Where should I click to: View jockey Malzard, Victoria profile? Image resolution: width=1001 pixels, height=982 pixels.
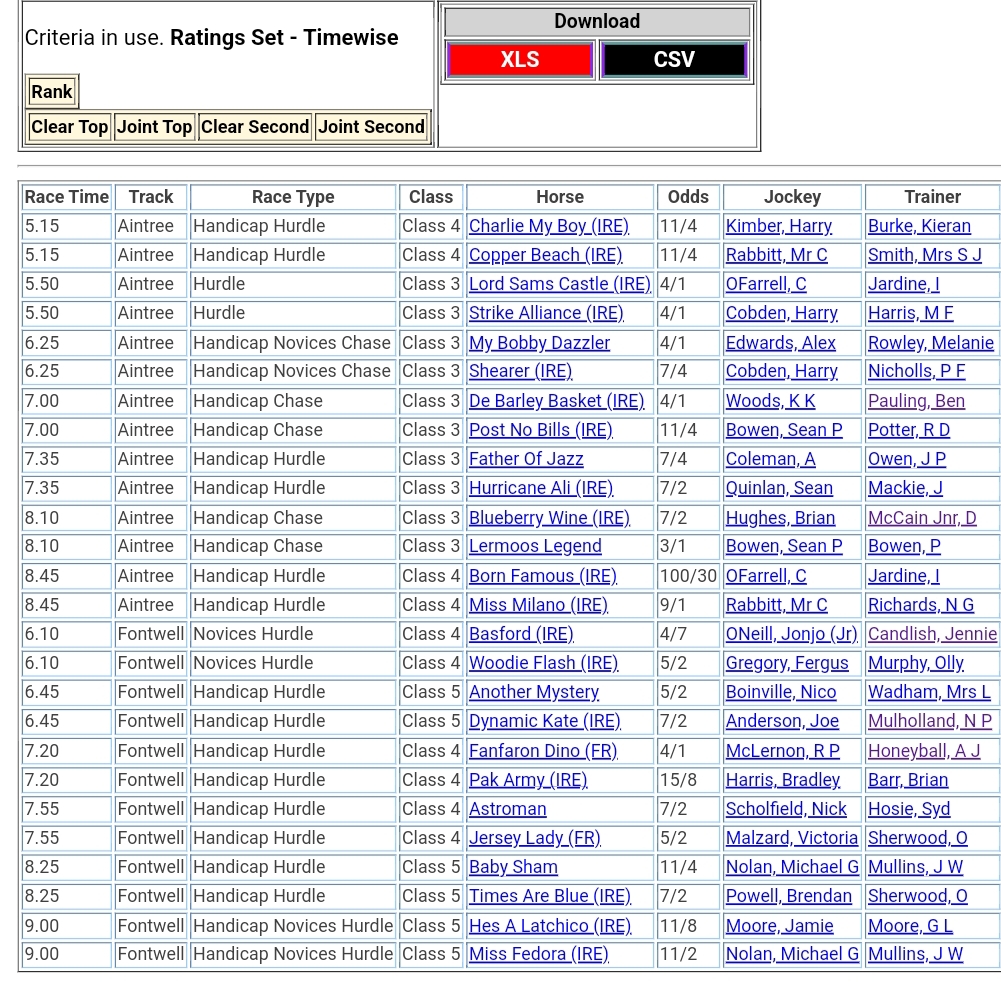pyautogui.click(x=791, y=838)
